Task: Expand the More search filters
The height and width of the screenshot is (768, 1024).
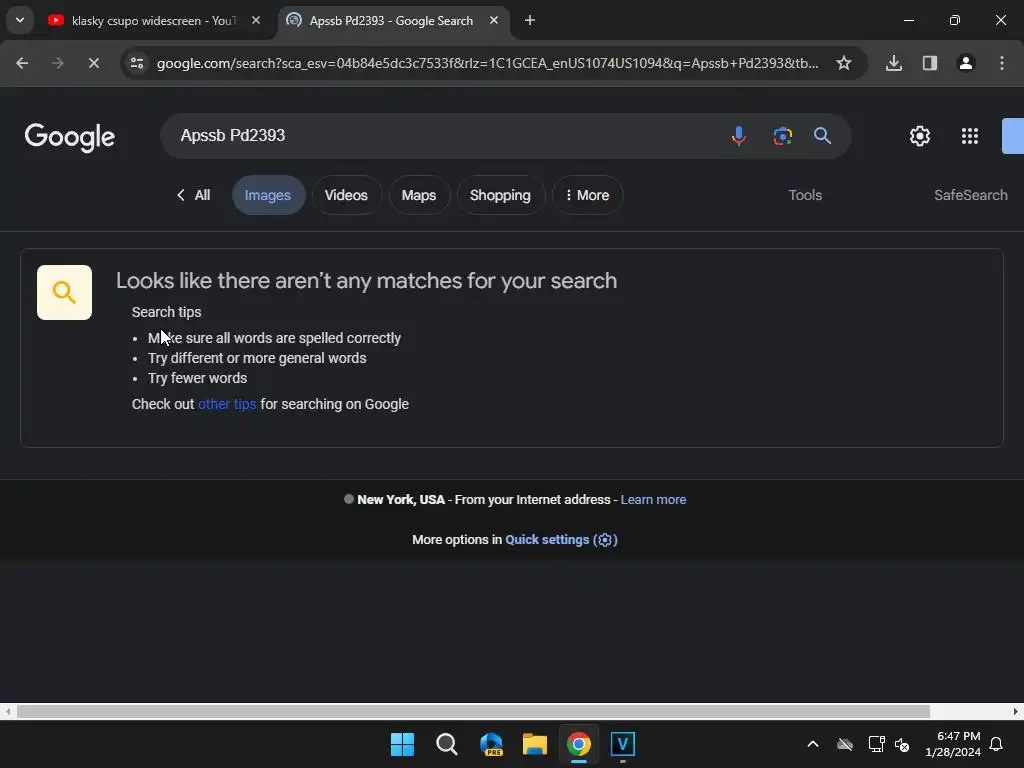Action: tap(587, 195)
